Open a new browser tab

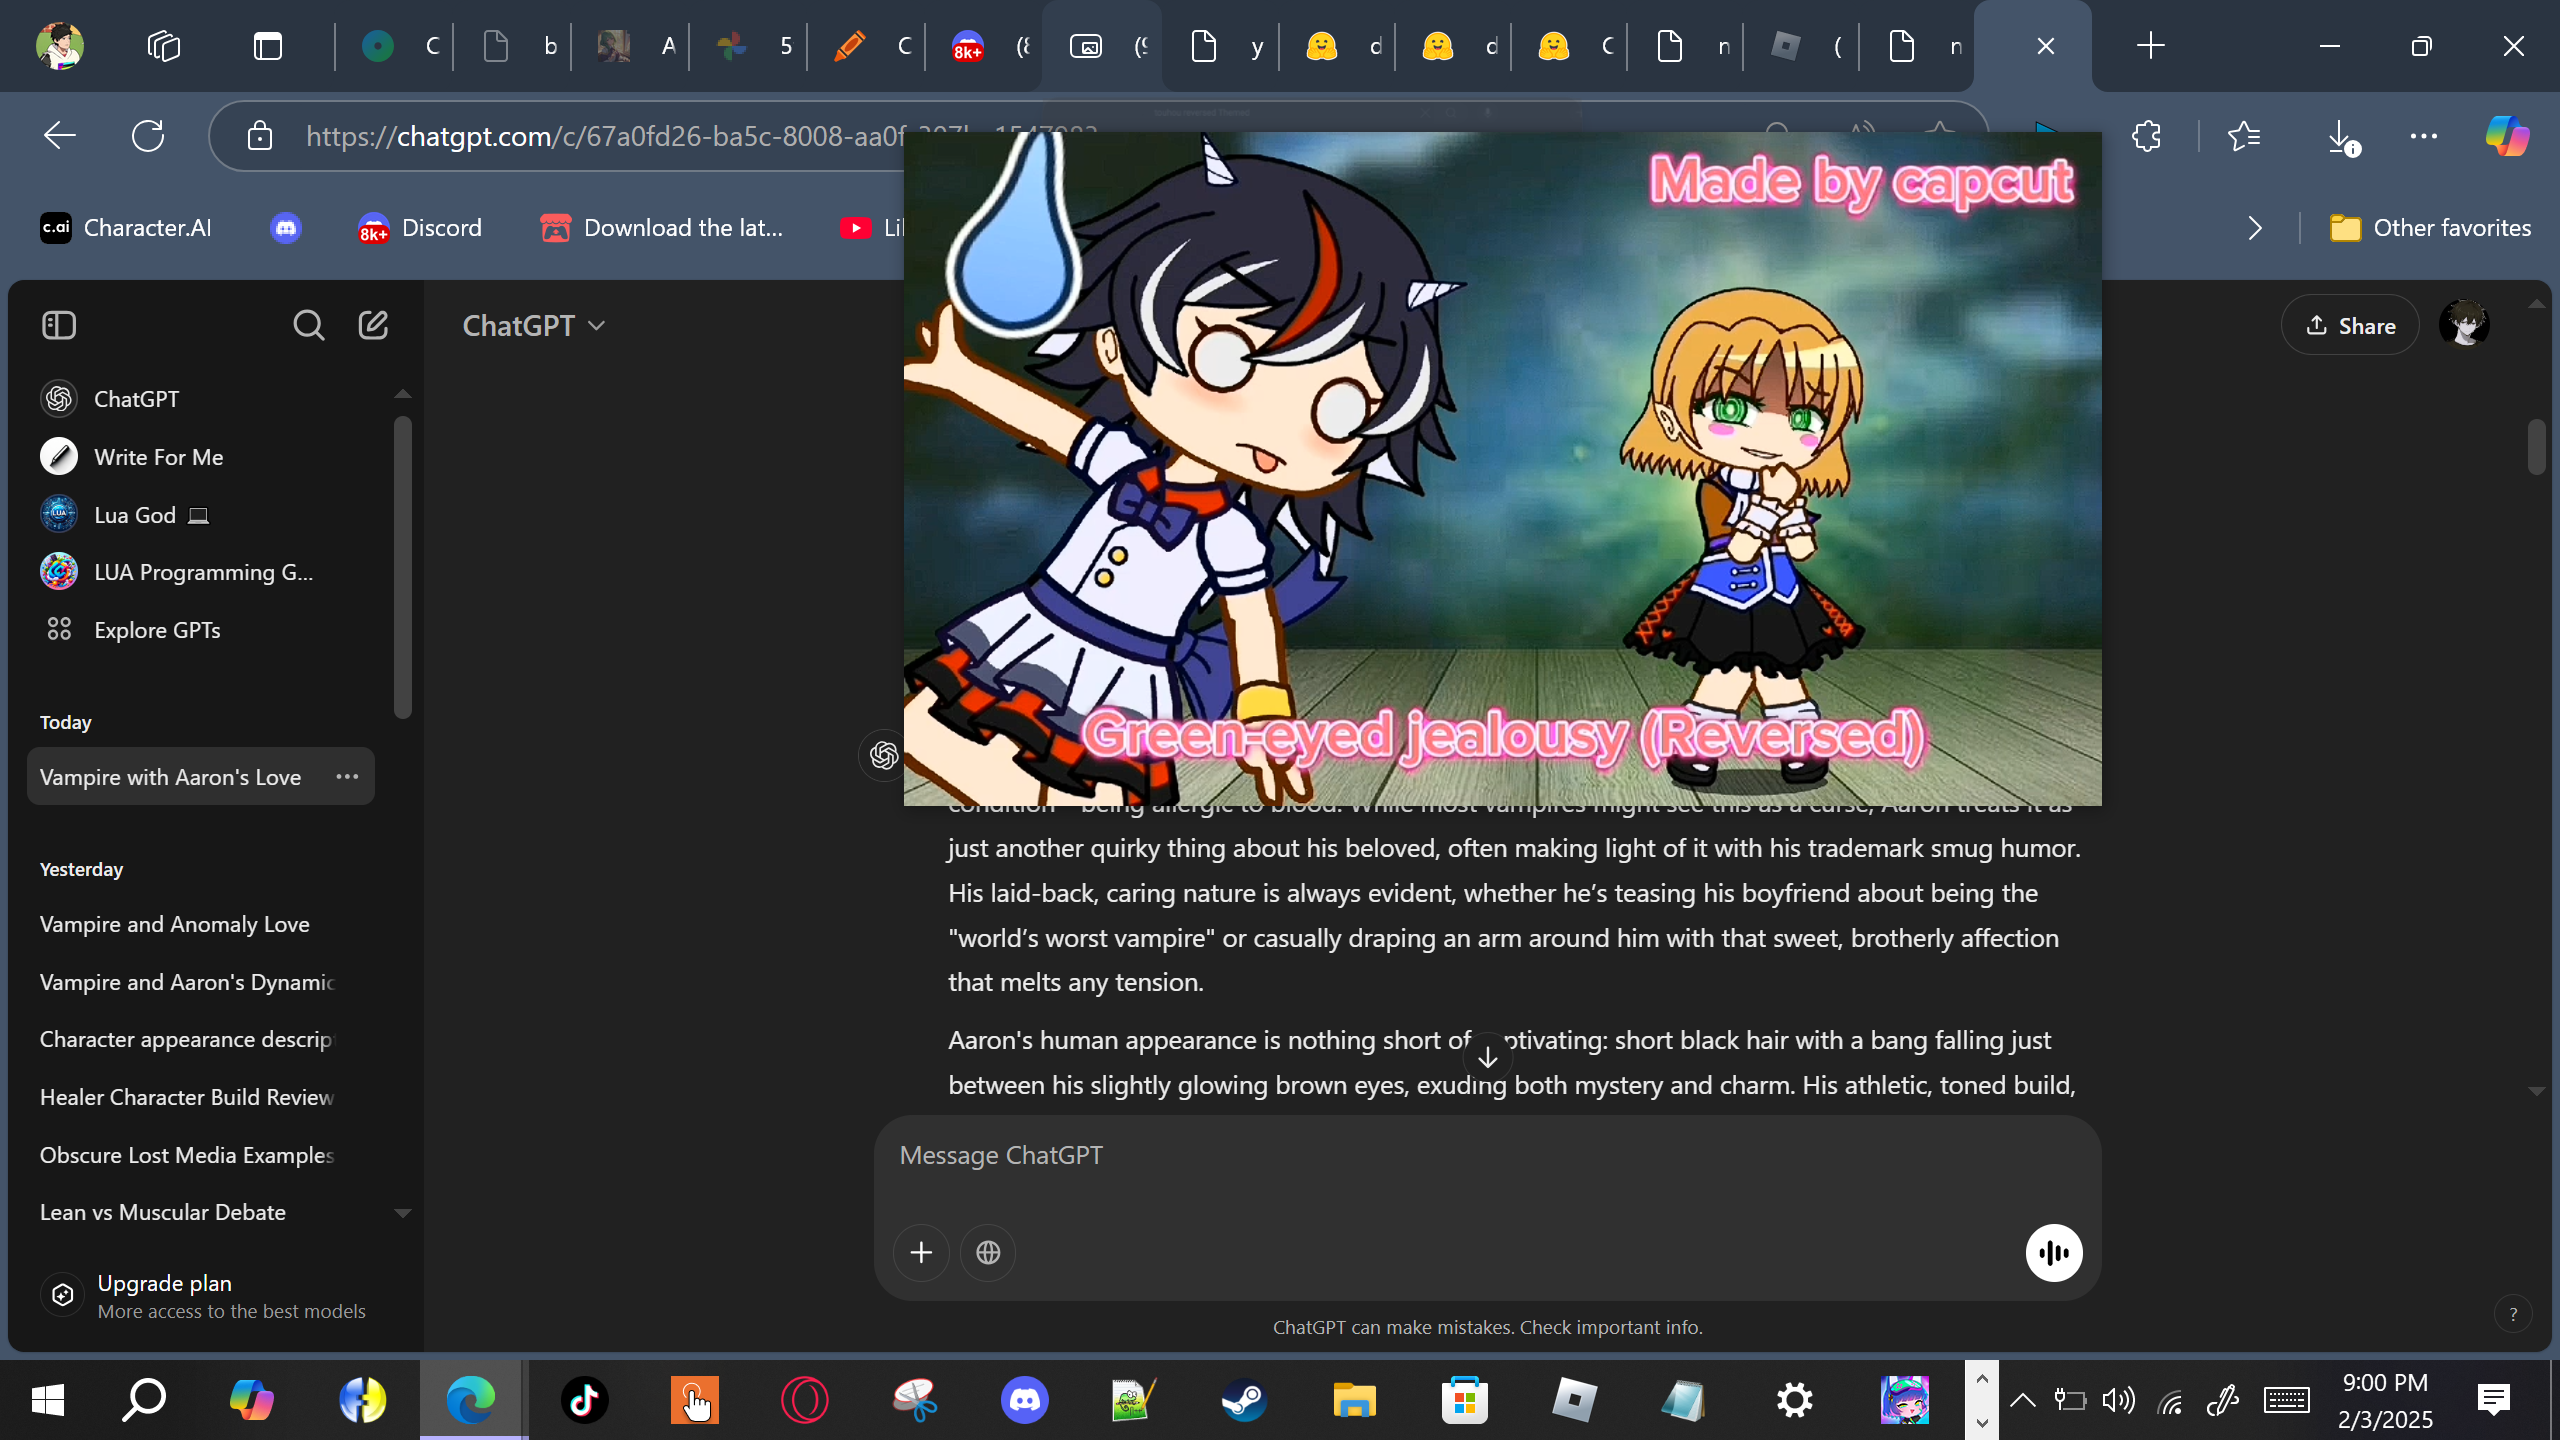tap(2150, 46)
